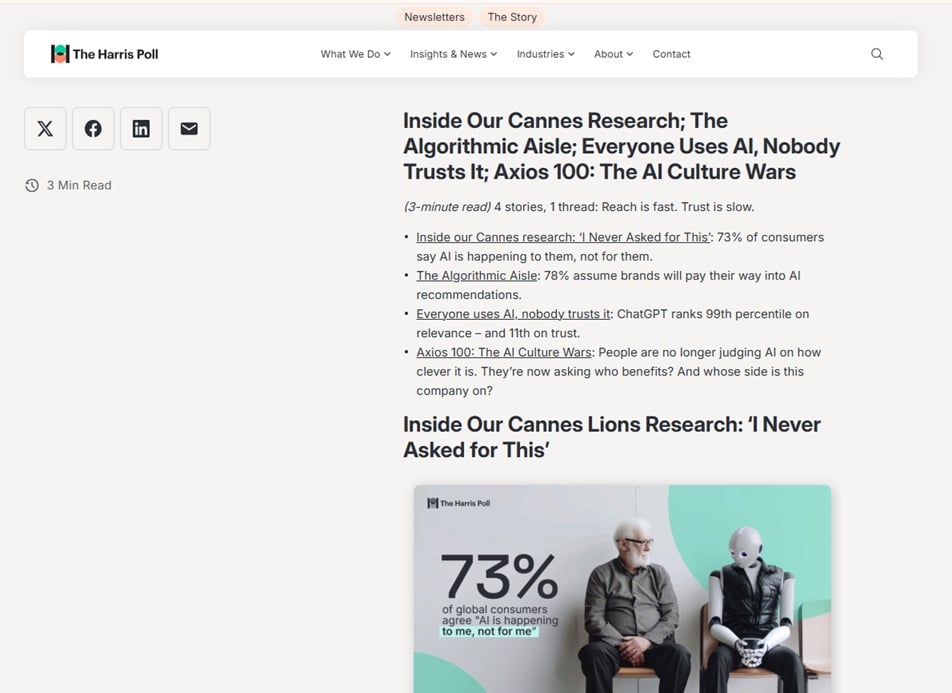Expand the About menu
Image resolution: width=952 pixels, height=693 pixels.
point(613,54)
